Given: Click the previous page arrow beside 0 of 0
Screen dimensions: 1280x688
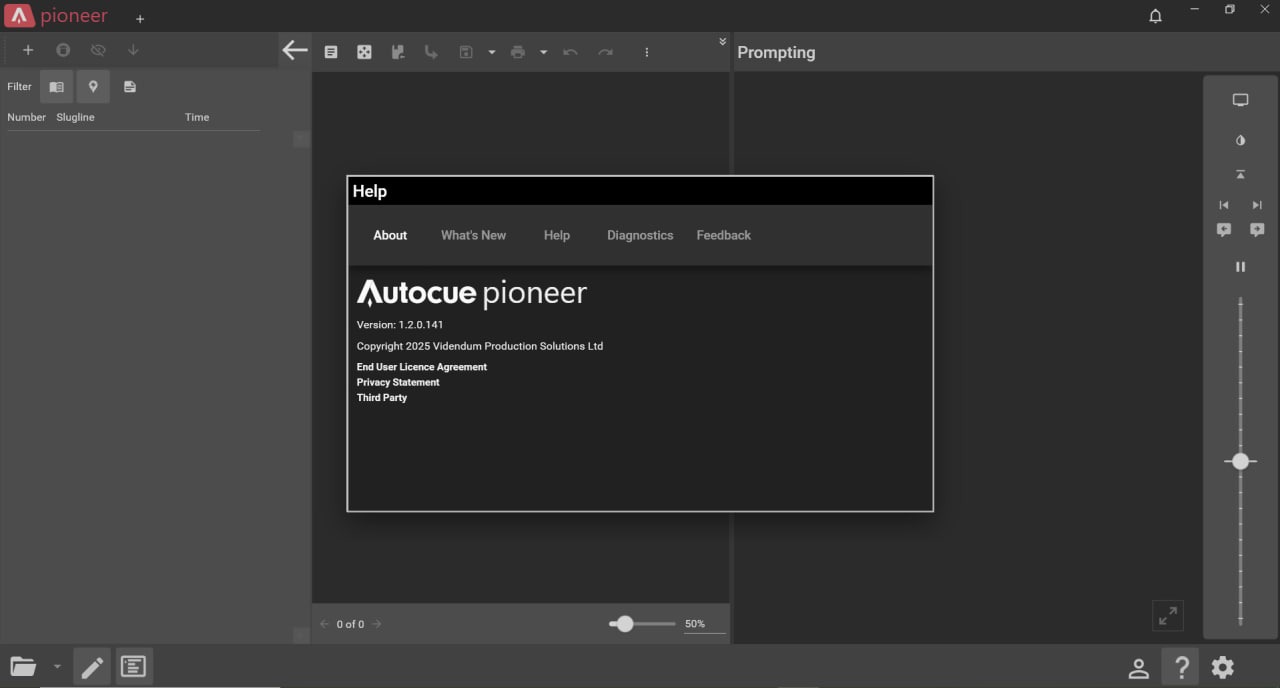Looking at the screenshot, I should [x=325, y=624].
